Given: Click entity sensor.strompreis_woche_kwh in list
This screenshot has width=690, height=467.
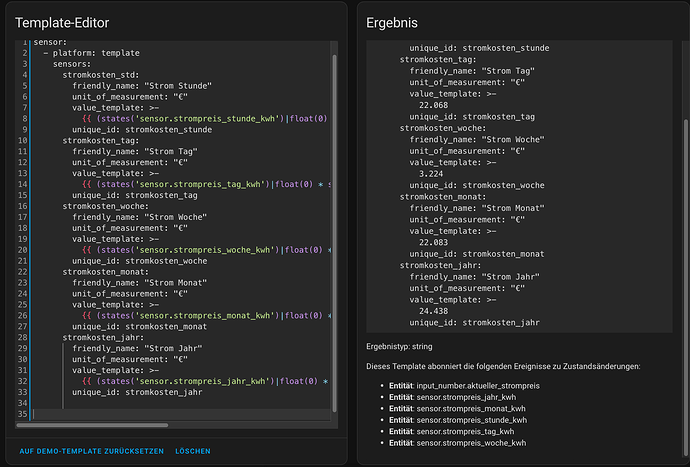Looking at the screenshot, I should (x=471, y=443).
